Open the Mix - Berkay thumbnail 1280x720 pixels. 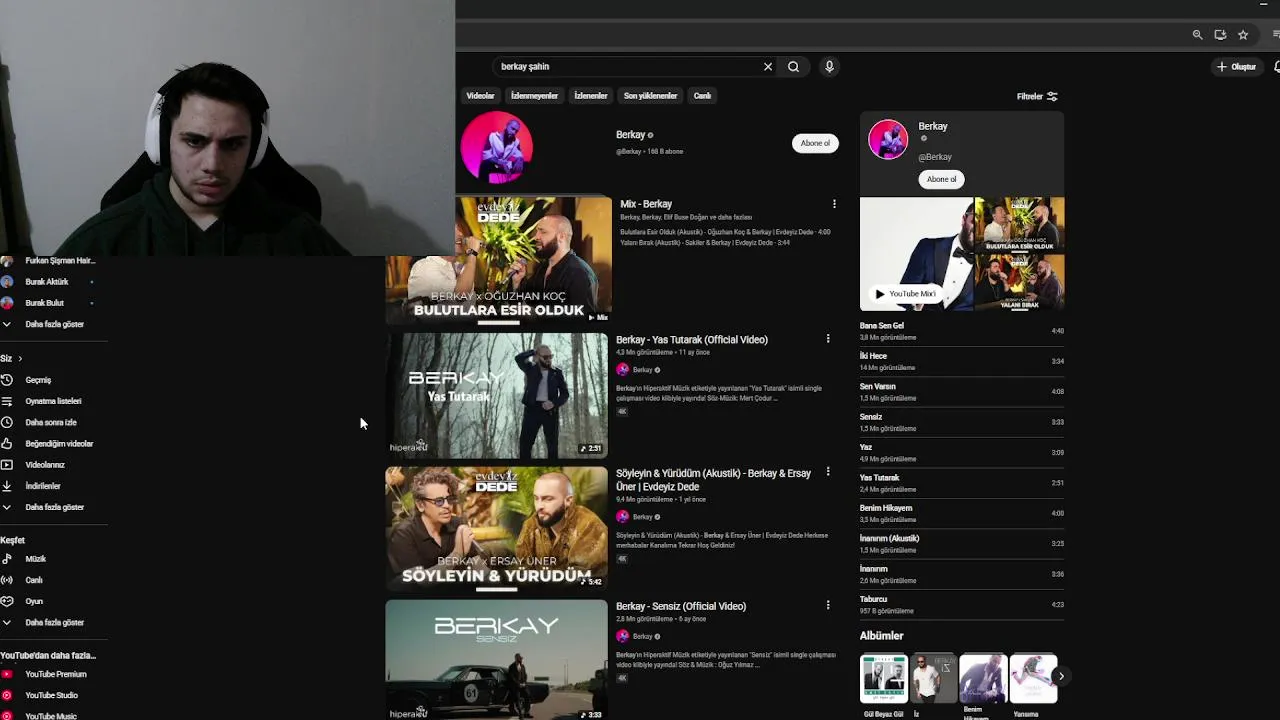coord(498,260)
